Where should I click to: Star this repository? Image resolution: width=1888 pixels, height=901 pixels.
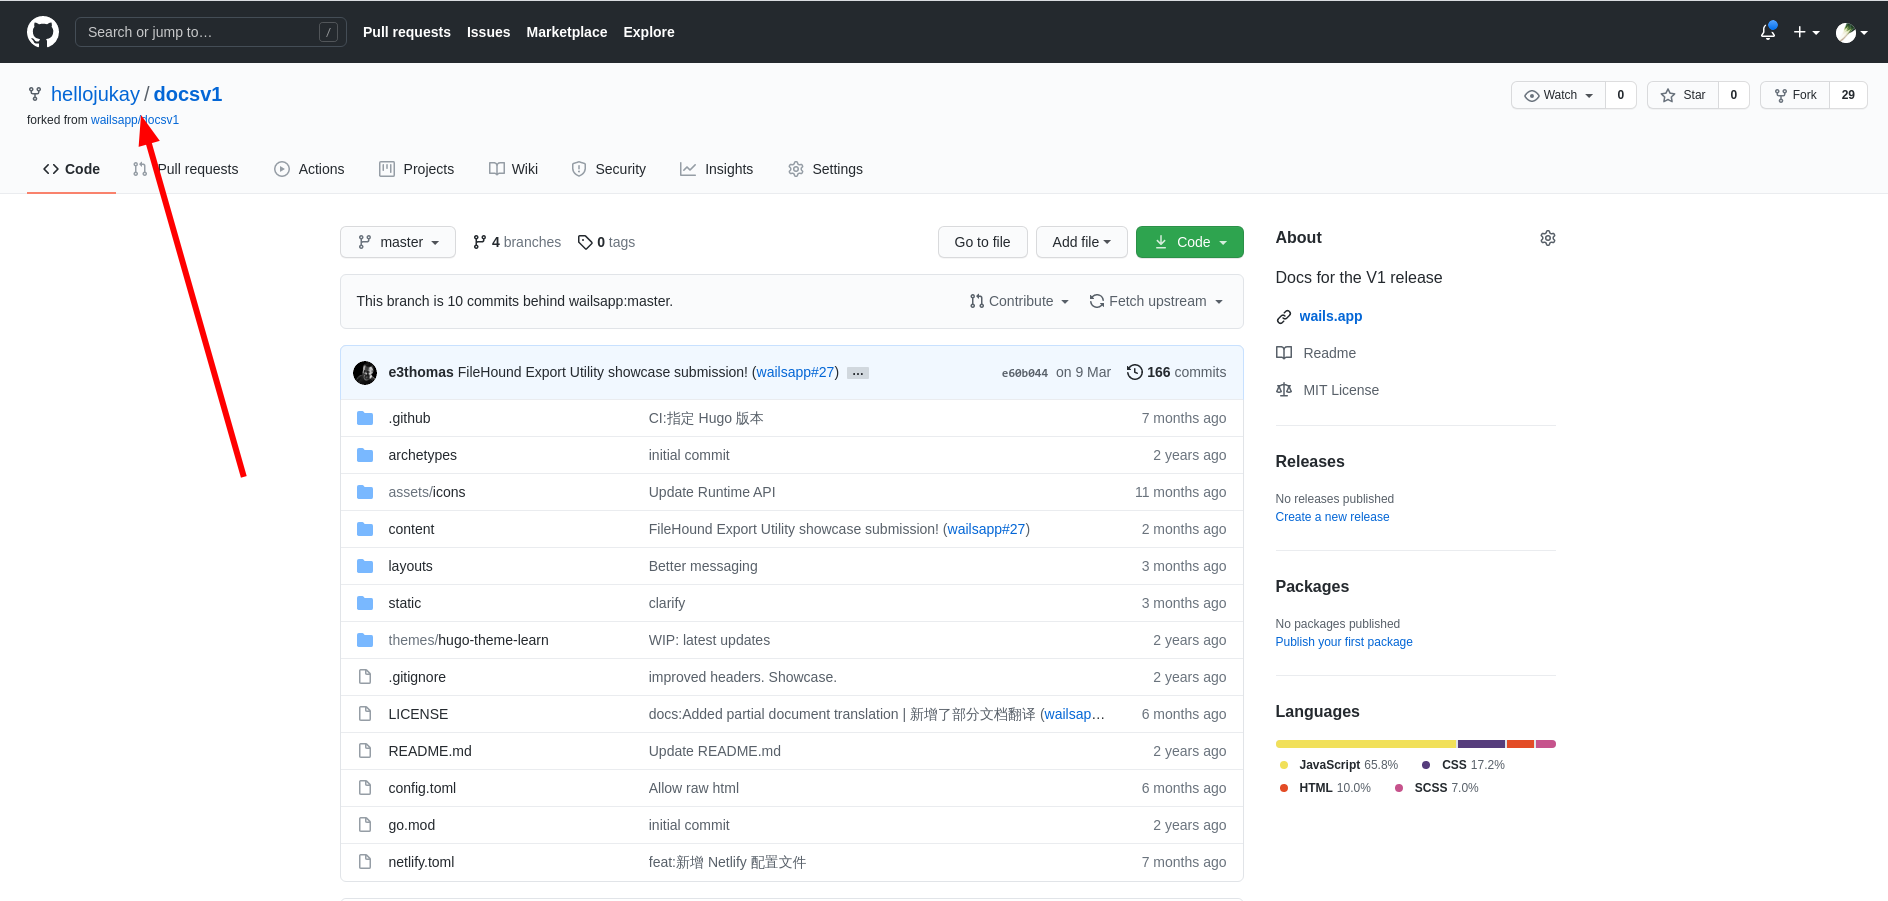point(1683,95)
